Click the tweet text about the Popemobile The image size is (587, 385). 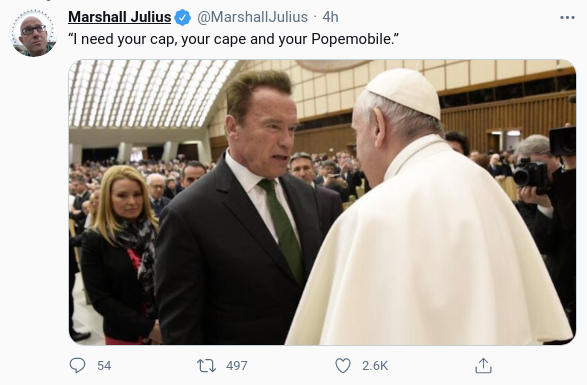click(233, 39)
